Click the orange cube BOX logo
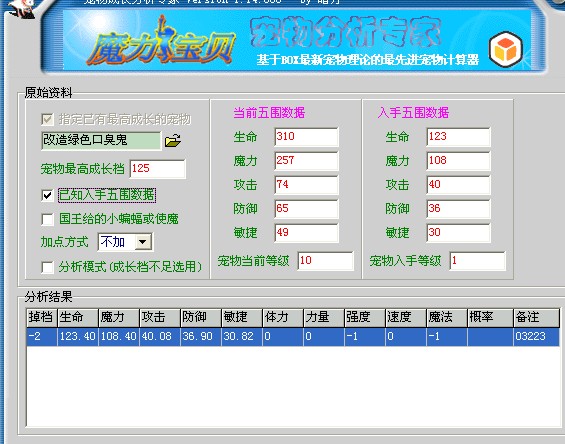This screenshot has height=444, width=565. (506, 49)
